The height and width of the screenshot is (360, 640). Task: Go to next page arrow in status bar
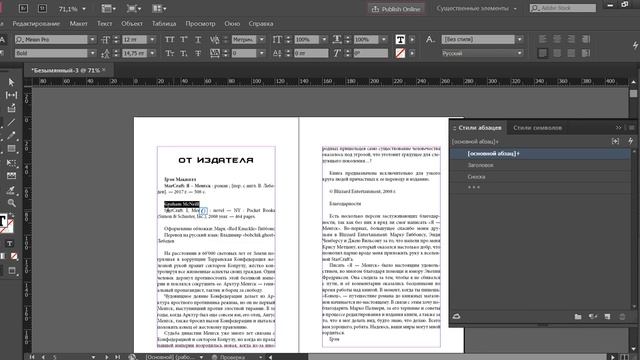(x=107, y=357)
